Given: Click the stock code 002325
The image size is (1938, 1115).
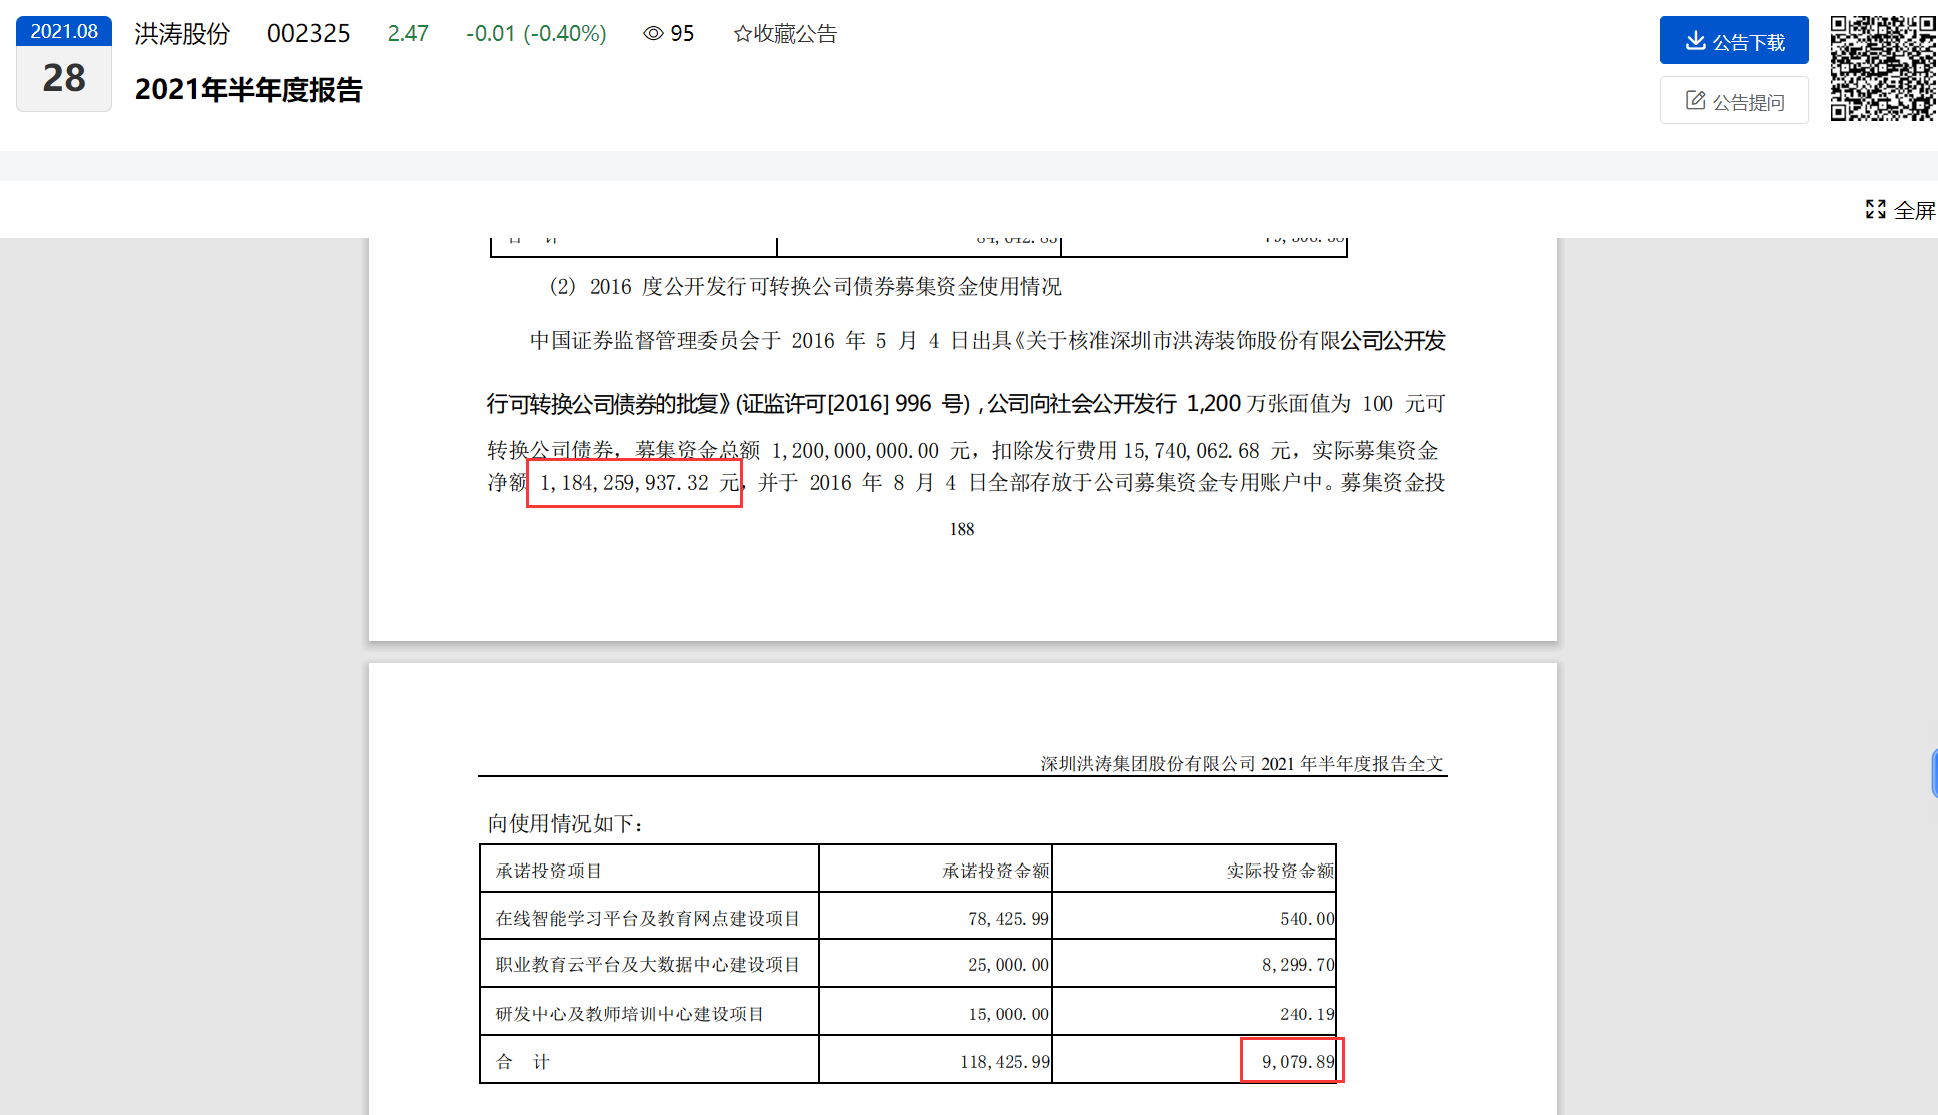Looking at the screenshot, I should click(x=308, y=34).
